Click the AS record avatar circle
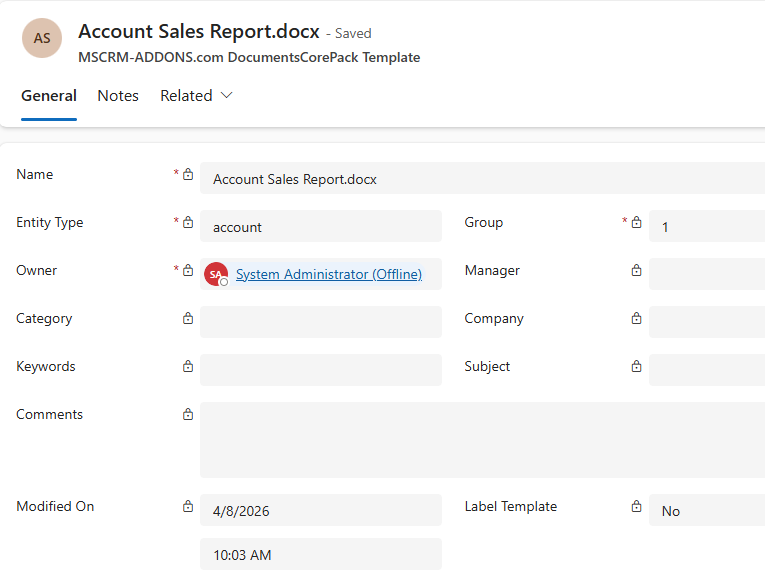This screenshot has width=765, height=575. point(42,38)
